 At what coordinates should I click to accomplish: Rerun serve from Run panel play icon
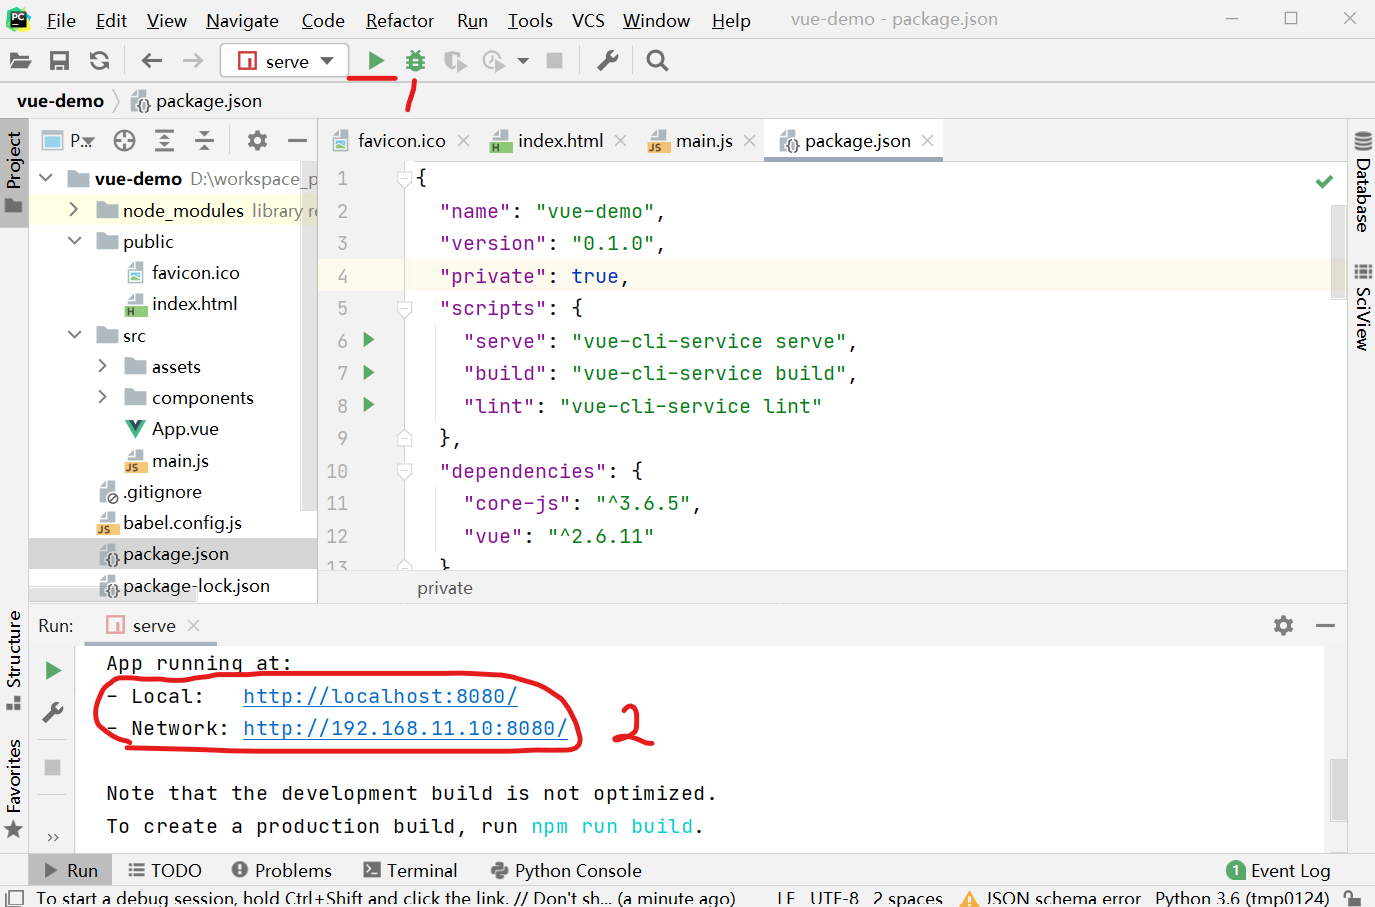point(53,670)
